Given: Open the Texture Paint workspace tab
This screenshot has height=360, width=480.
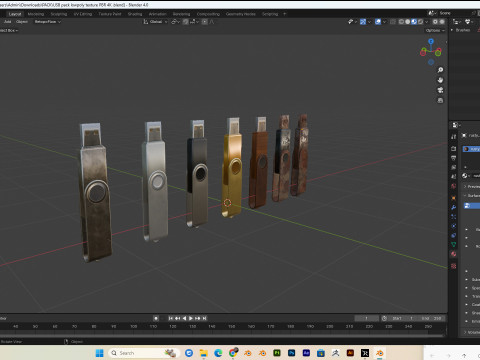Looking at the screenshot, I should pos(110,14).
